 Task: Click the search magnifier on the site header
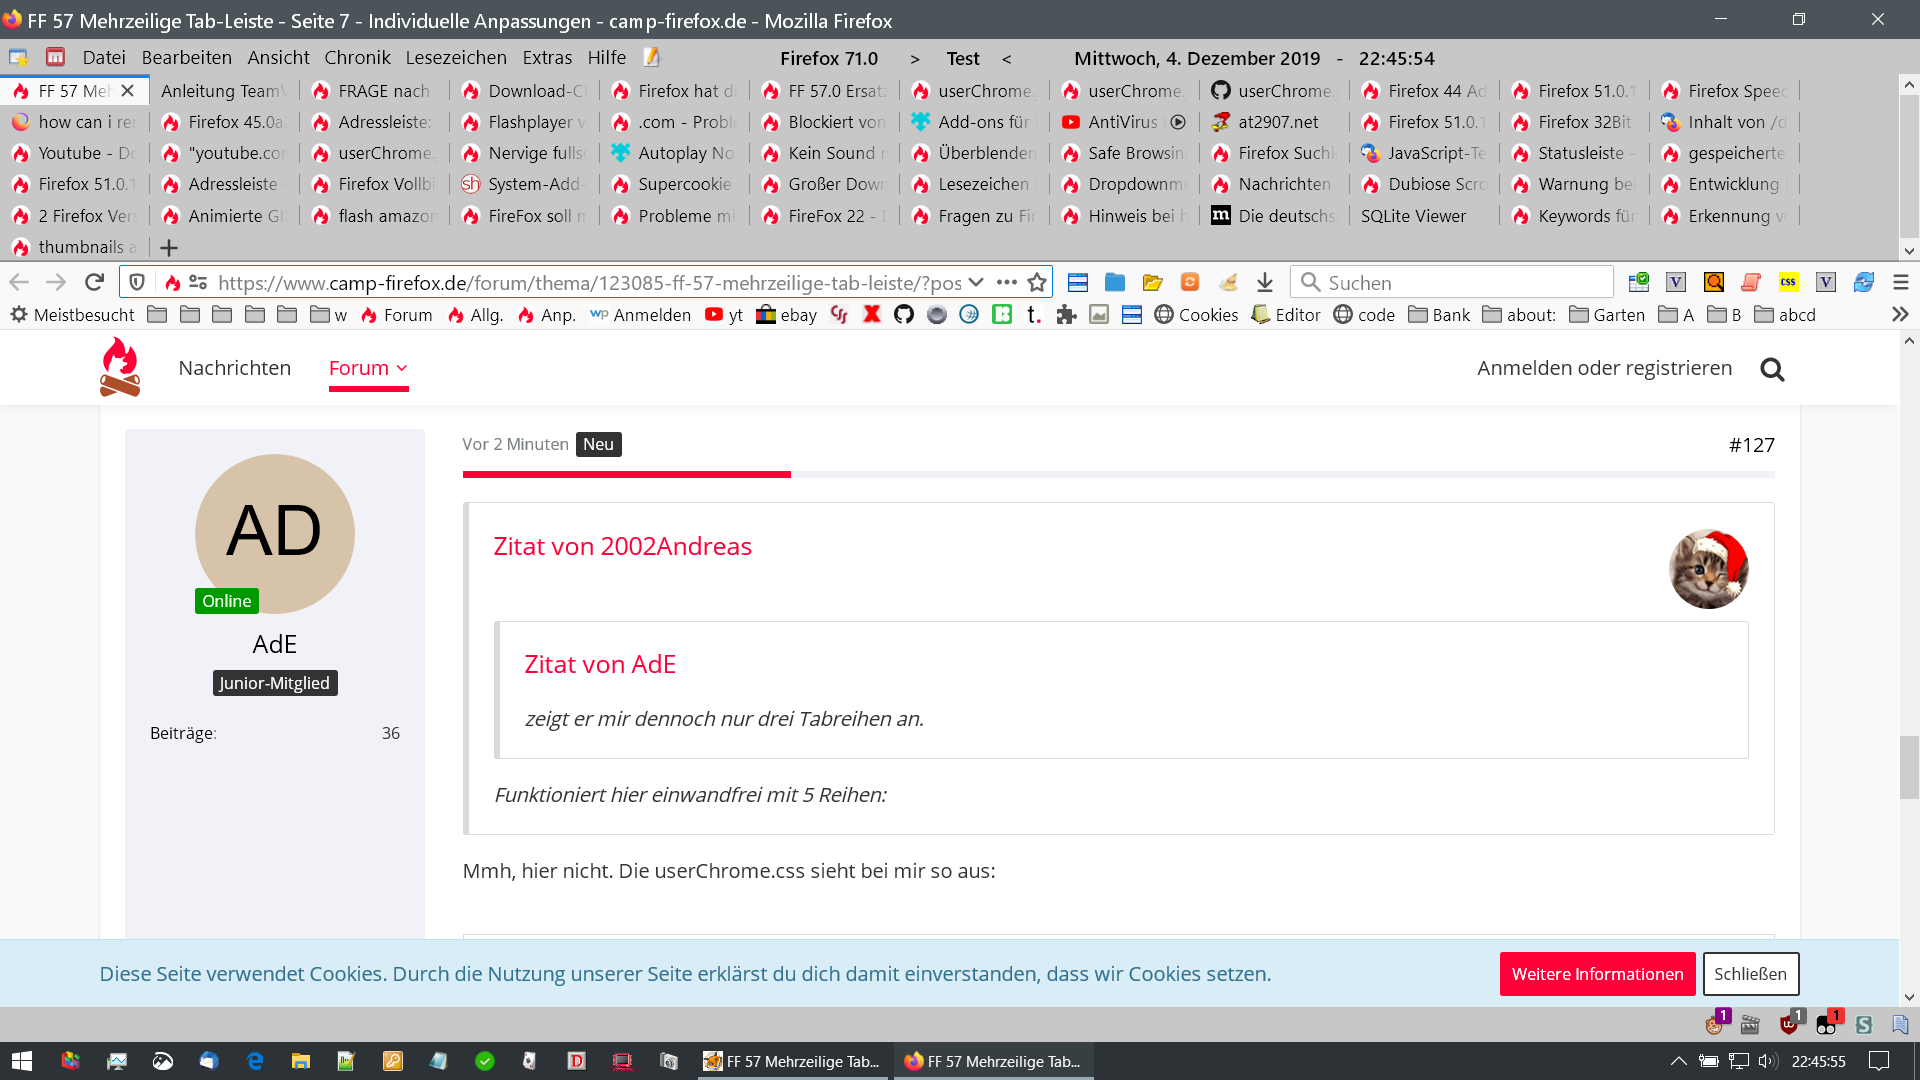1772,370
